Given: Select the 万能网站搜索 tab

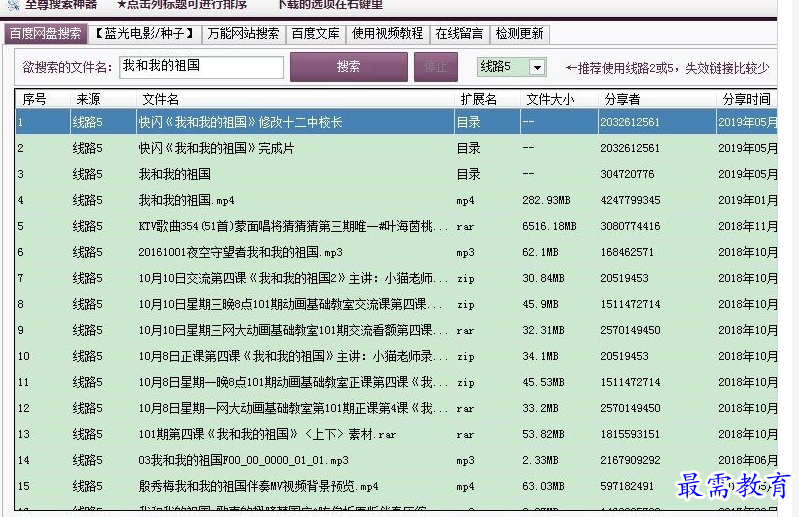Looking at the screenshot, I should point(243,34).
